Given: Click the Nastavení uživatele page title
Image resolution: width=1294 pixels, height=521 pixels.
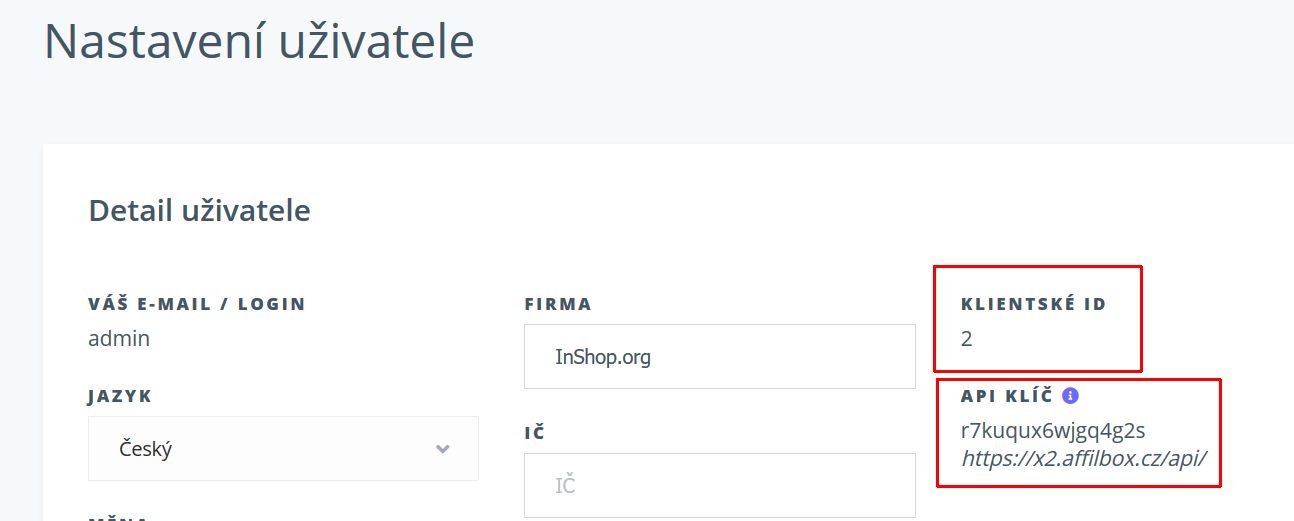Looking at the screenshot, I should (259, 41).
